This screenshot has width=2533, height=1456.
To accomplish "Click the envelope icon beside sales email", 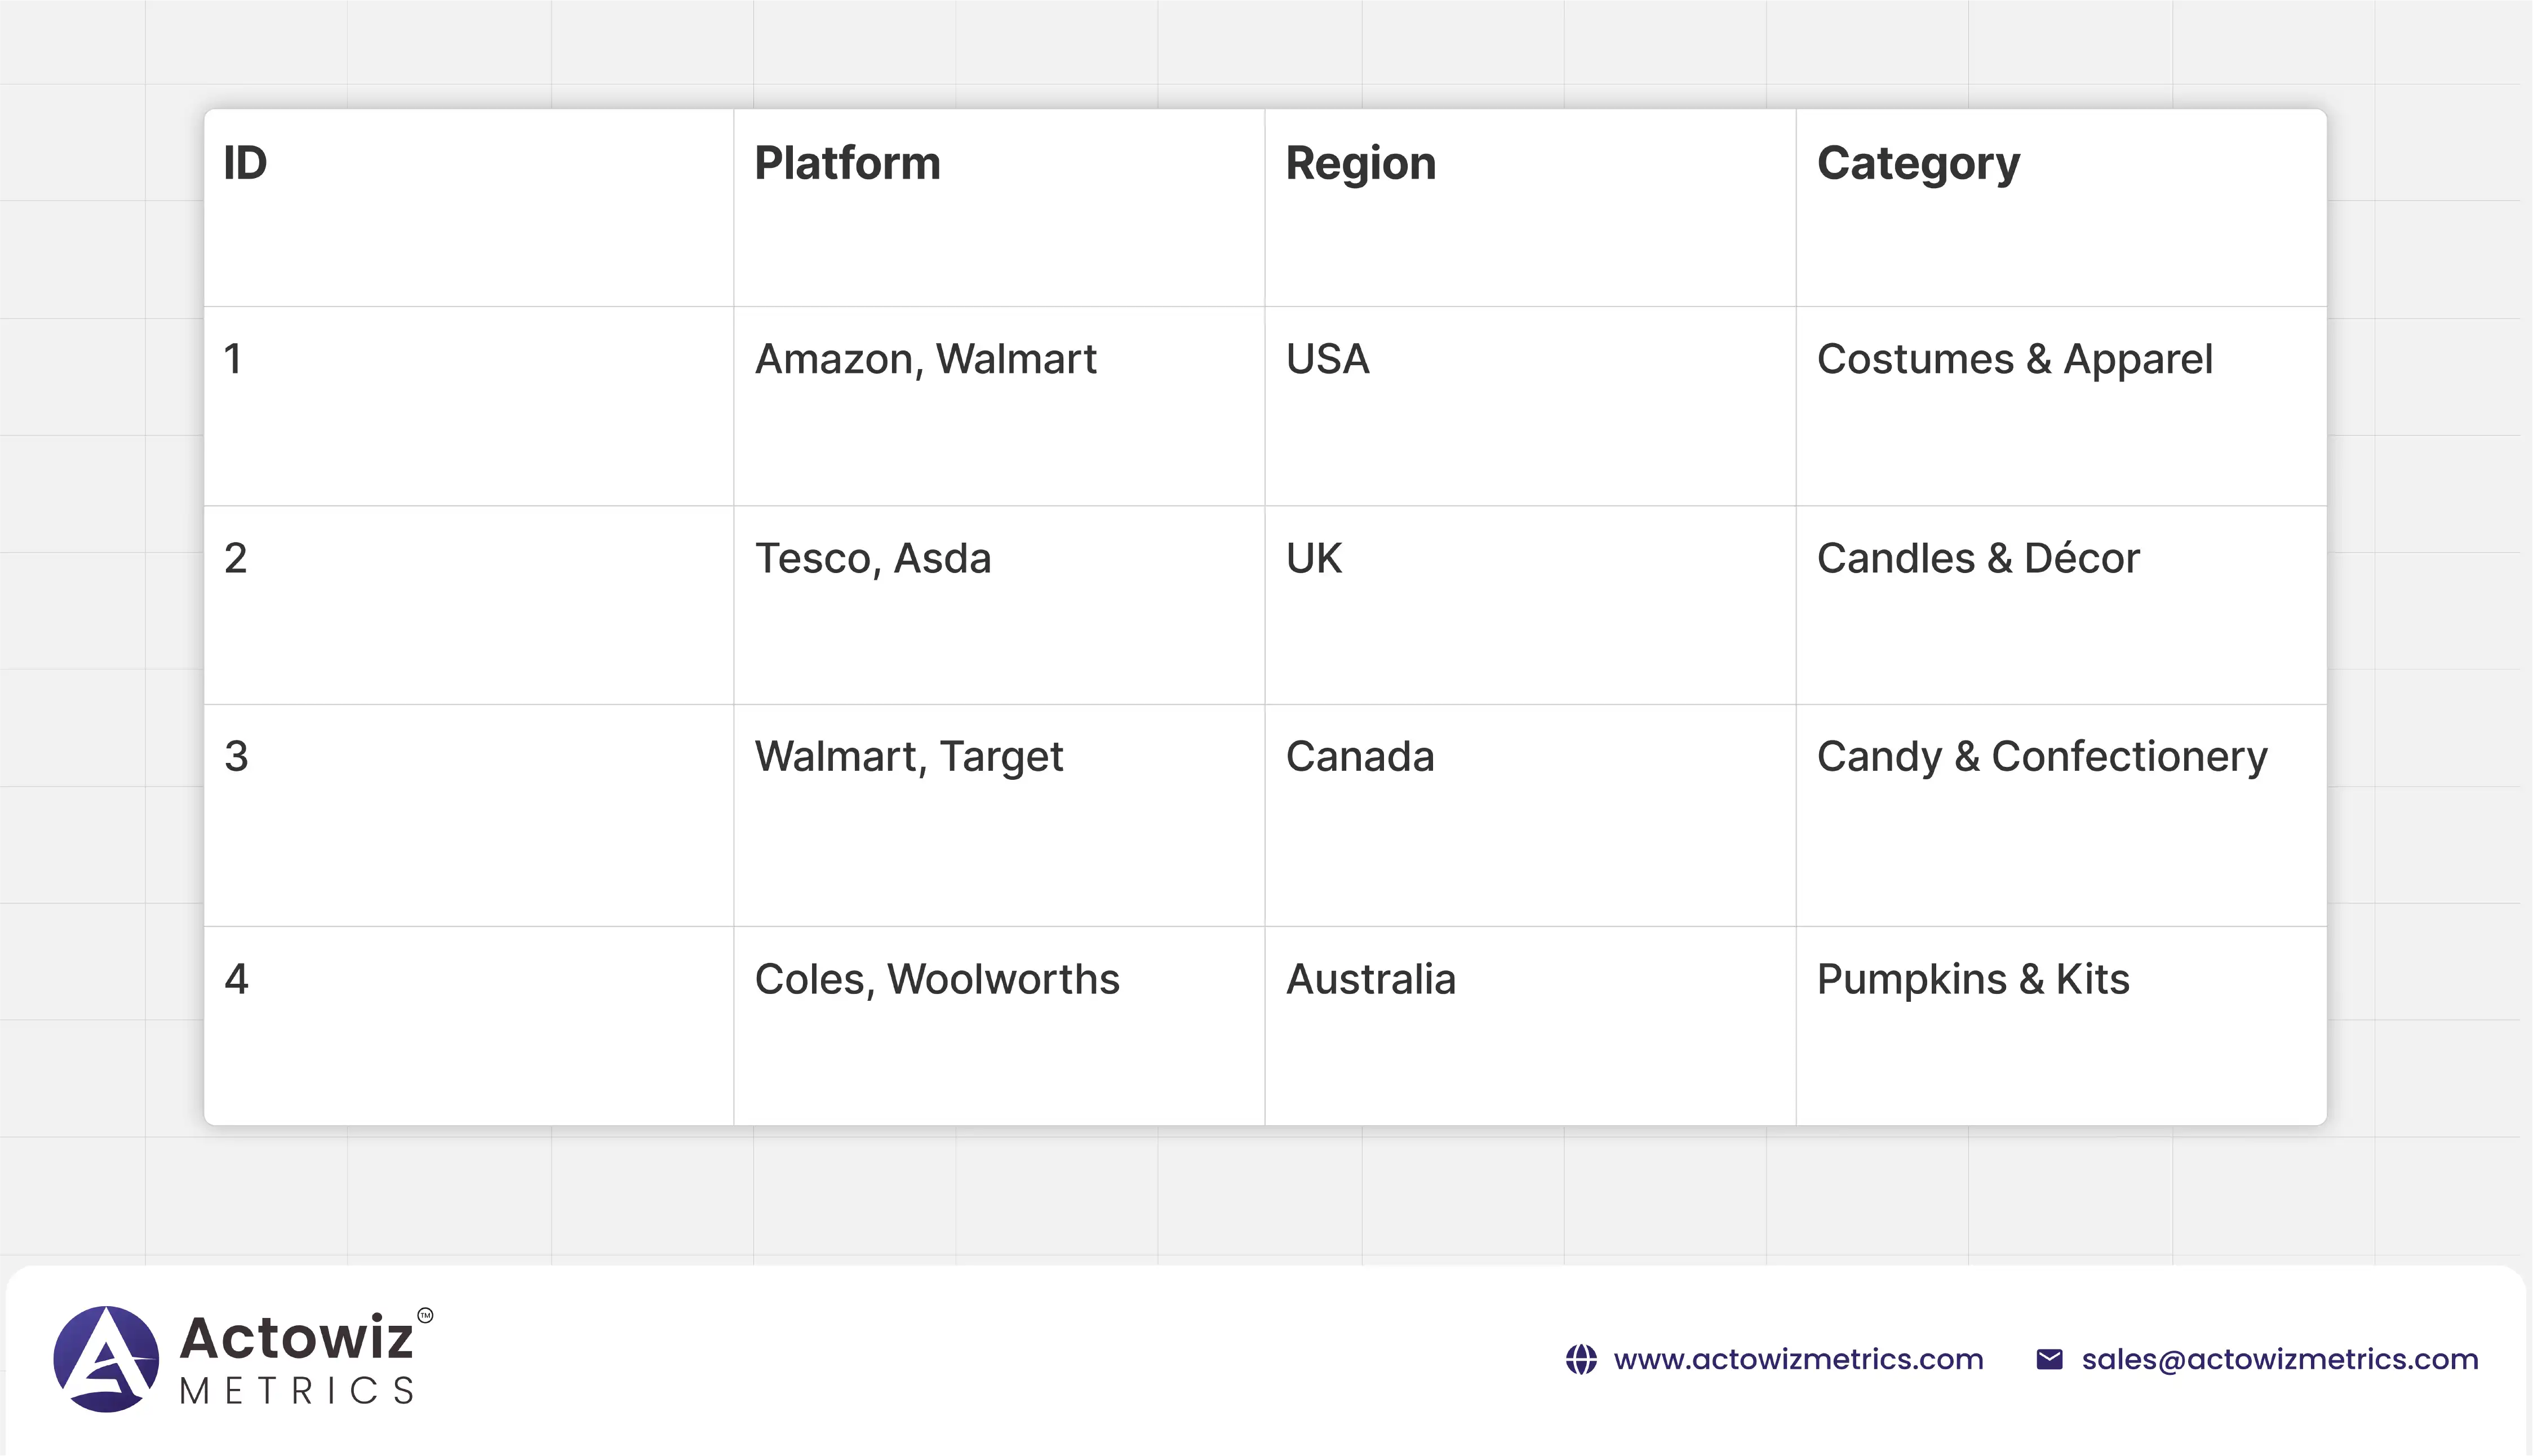I will click(2049, 1360).
